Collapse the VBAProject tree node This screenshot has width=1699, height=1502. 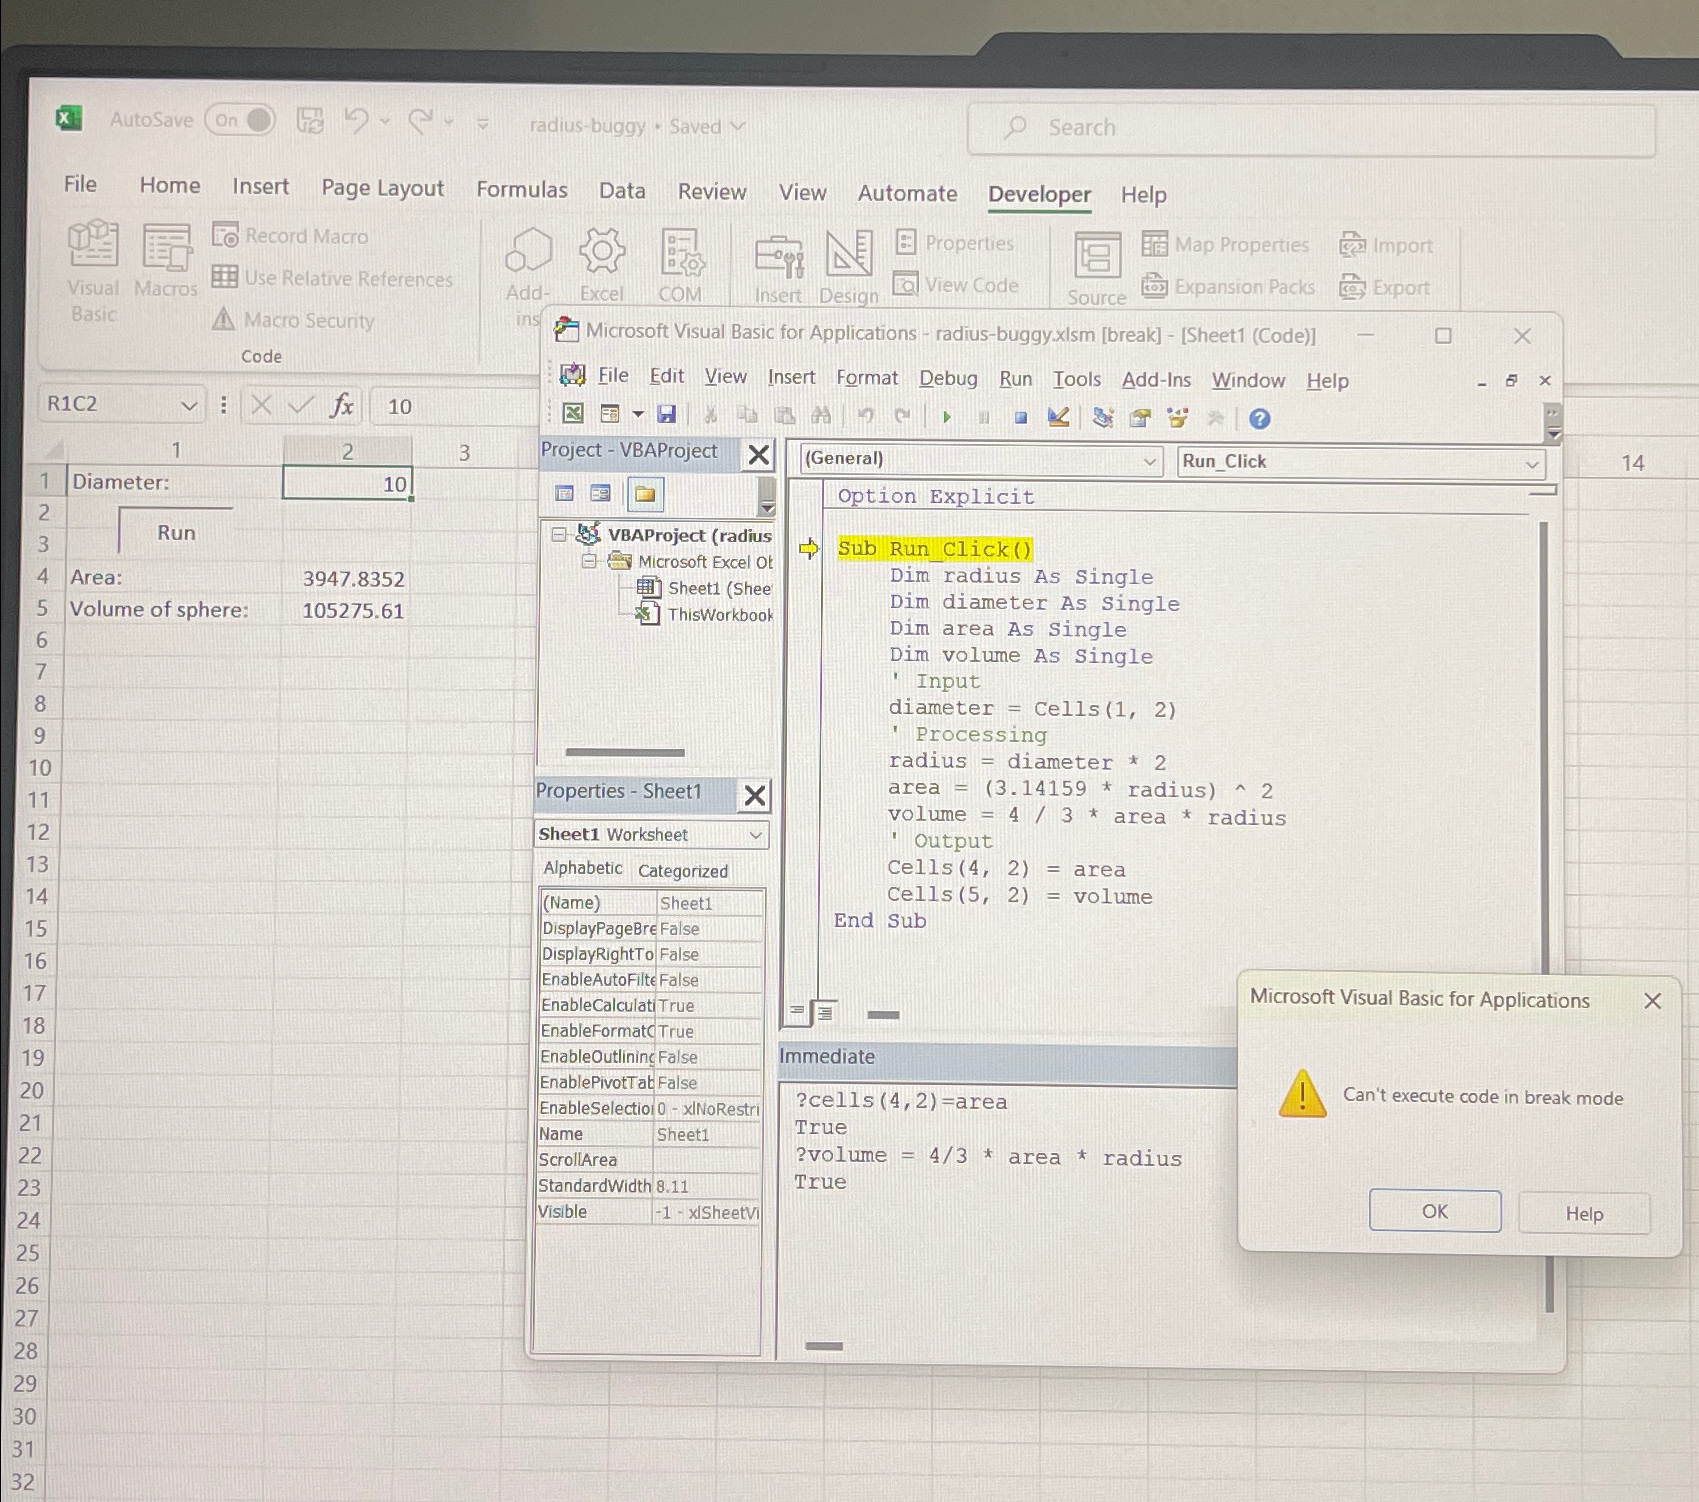tap(559, 535)
